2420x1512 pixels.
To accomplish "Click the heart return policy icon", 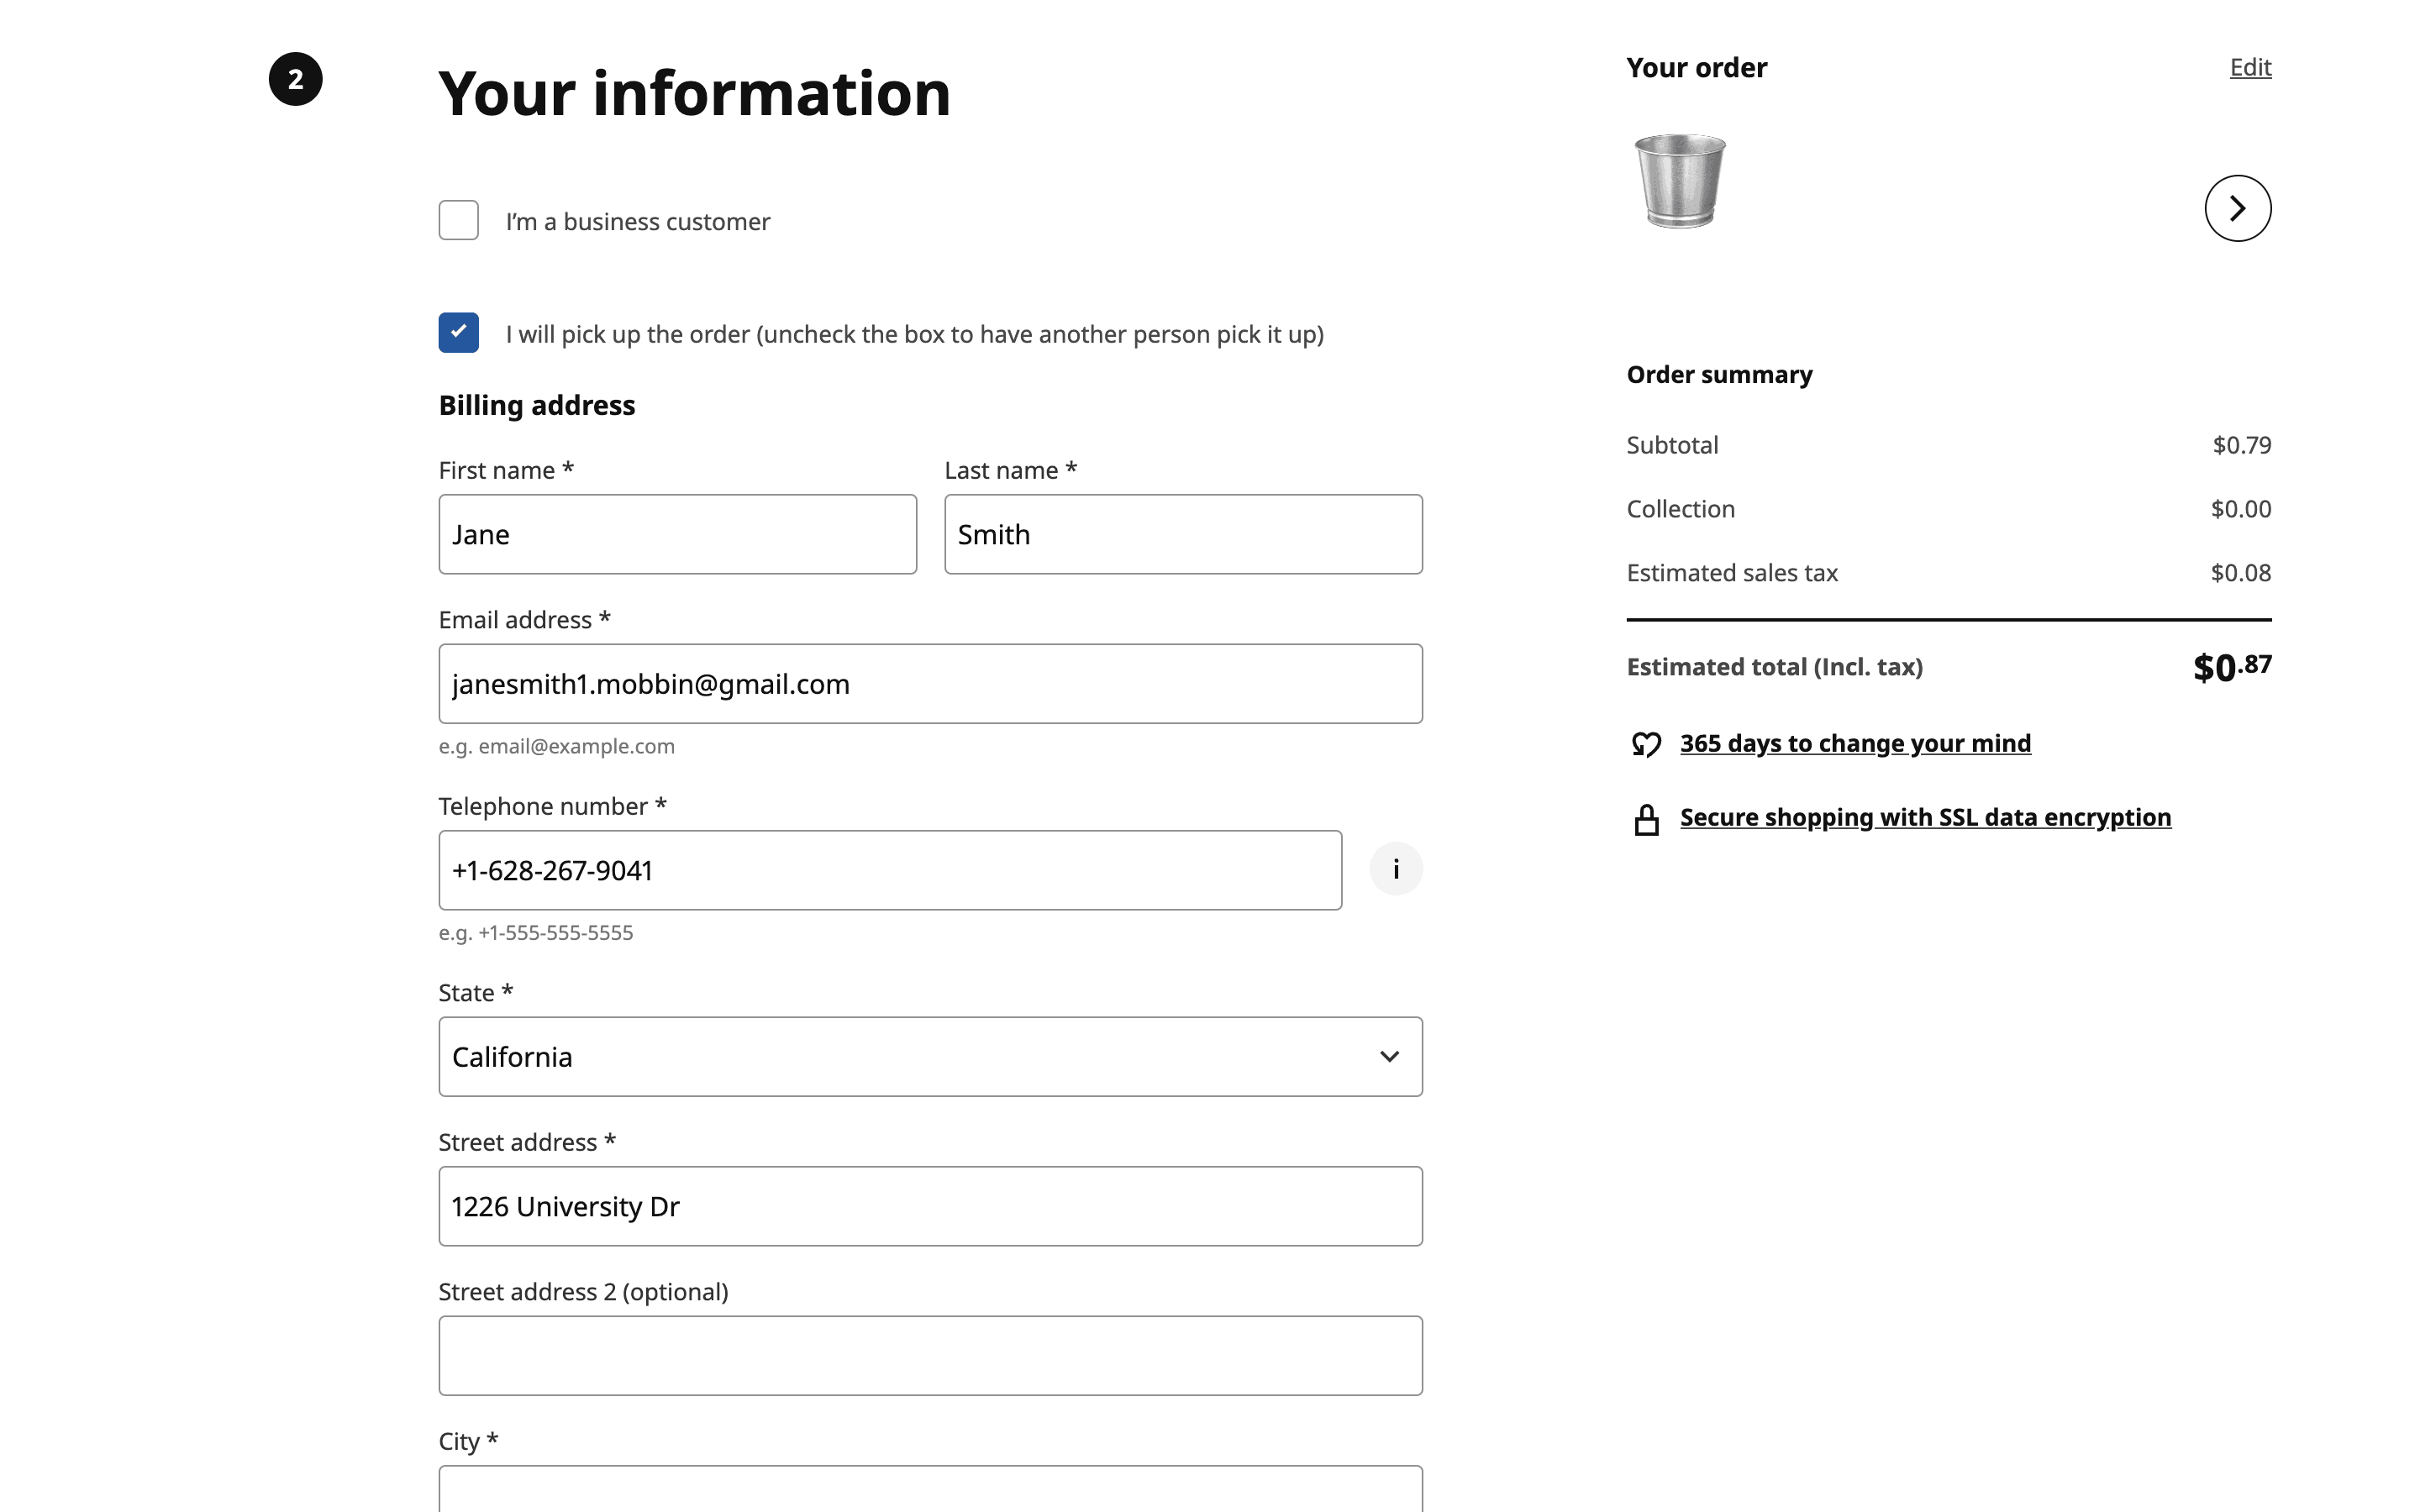I will tap(1646, 744).
